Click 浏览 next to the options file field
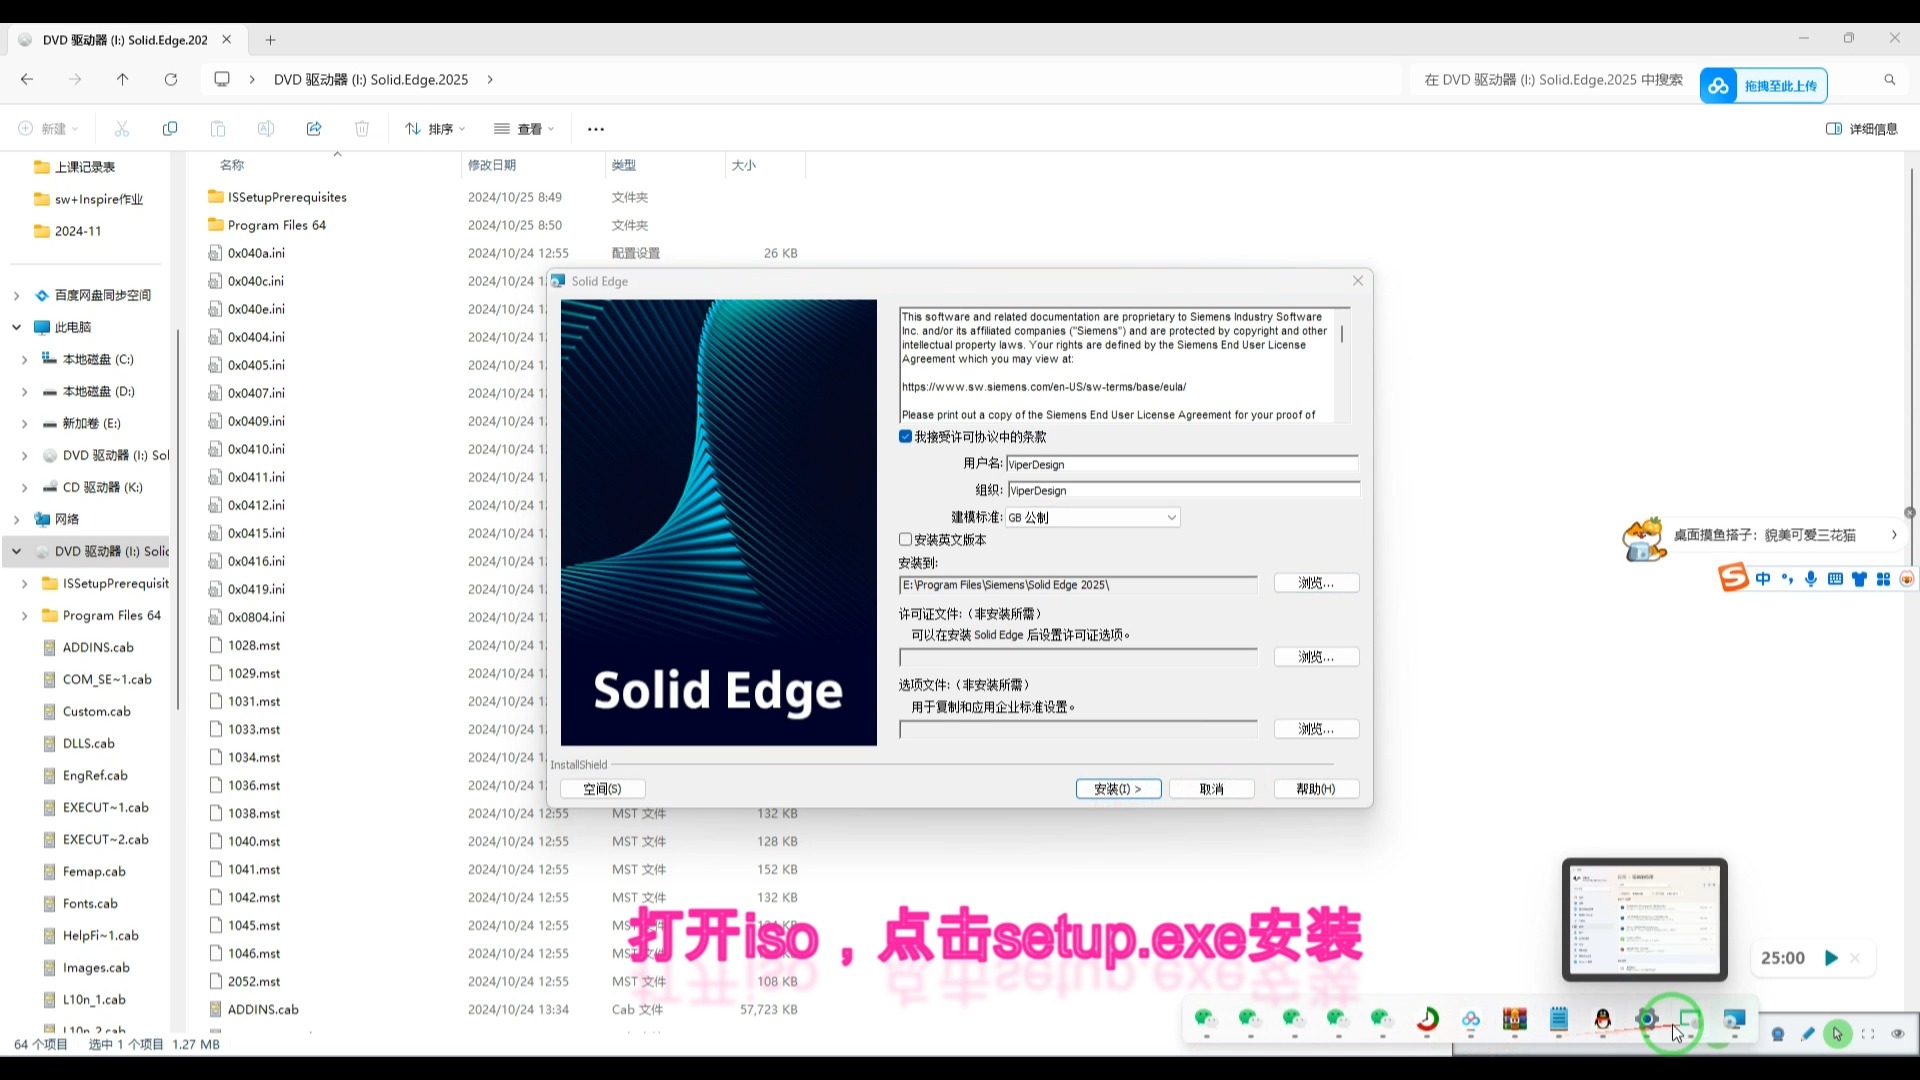This screenshot has height=1080, width=1920. point(1316,729)
